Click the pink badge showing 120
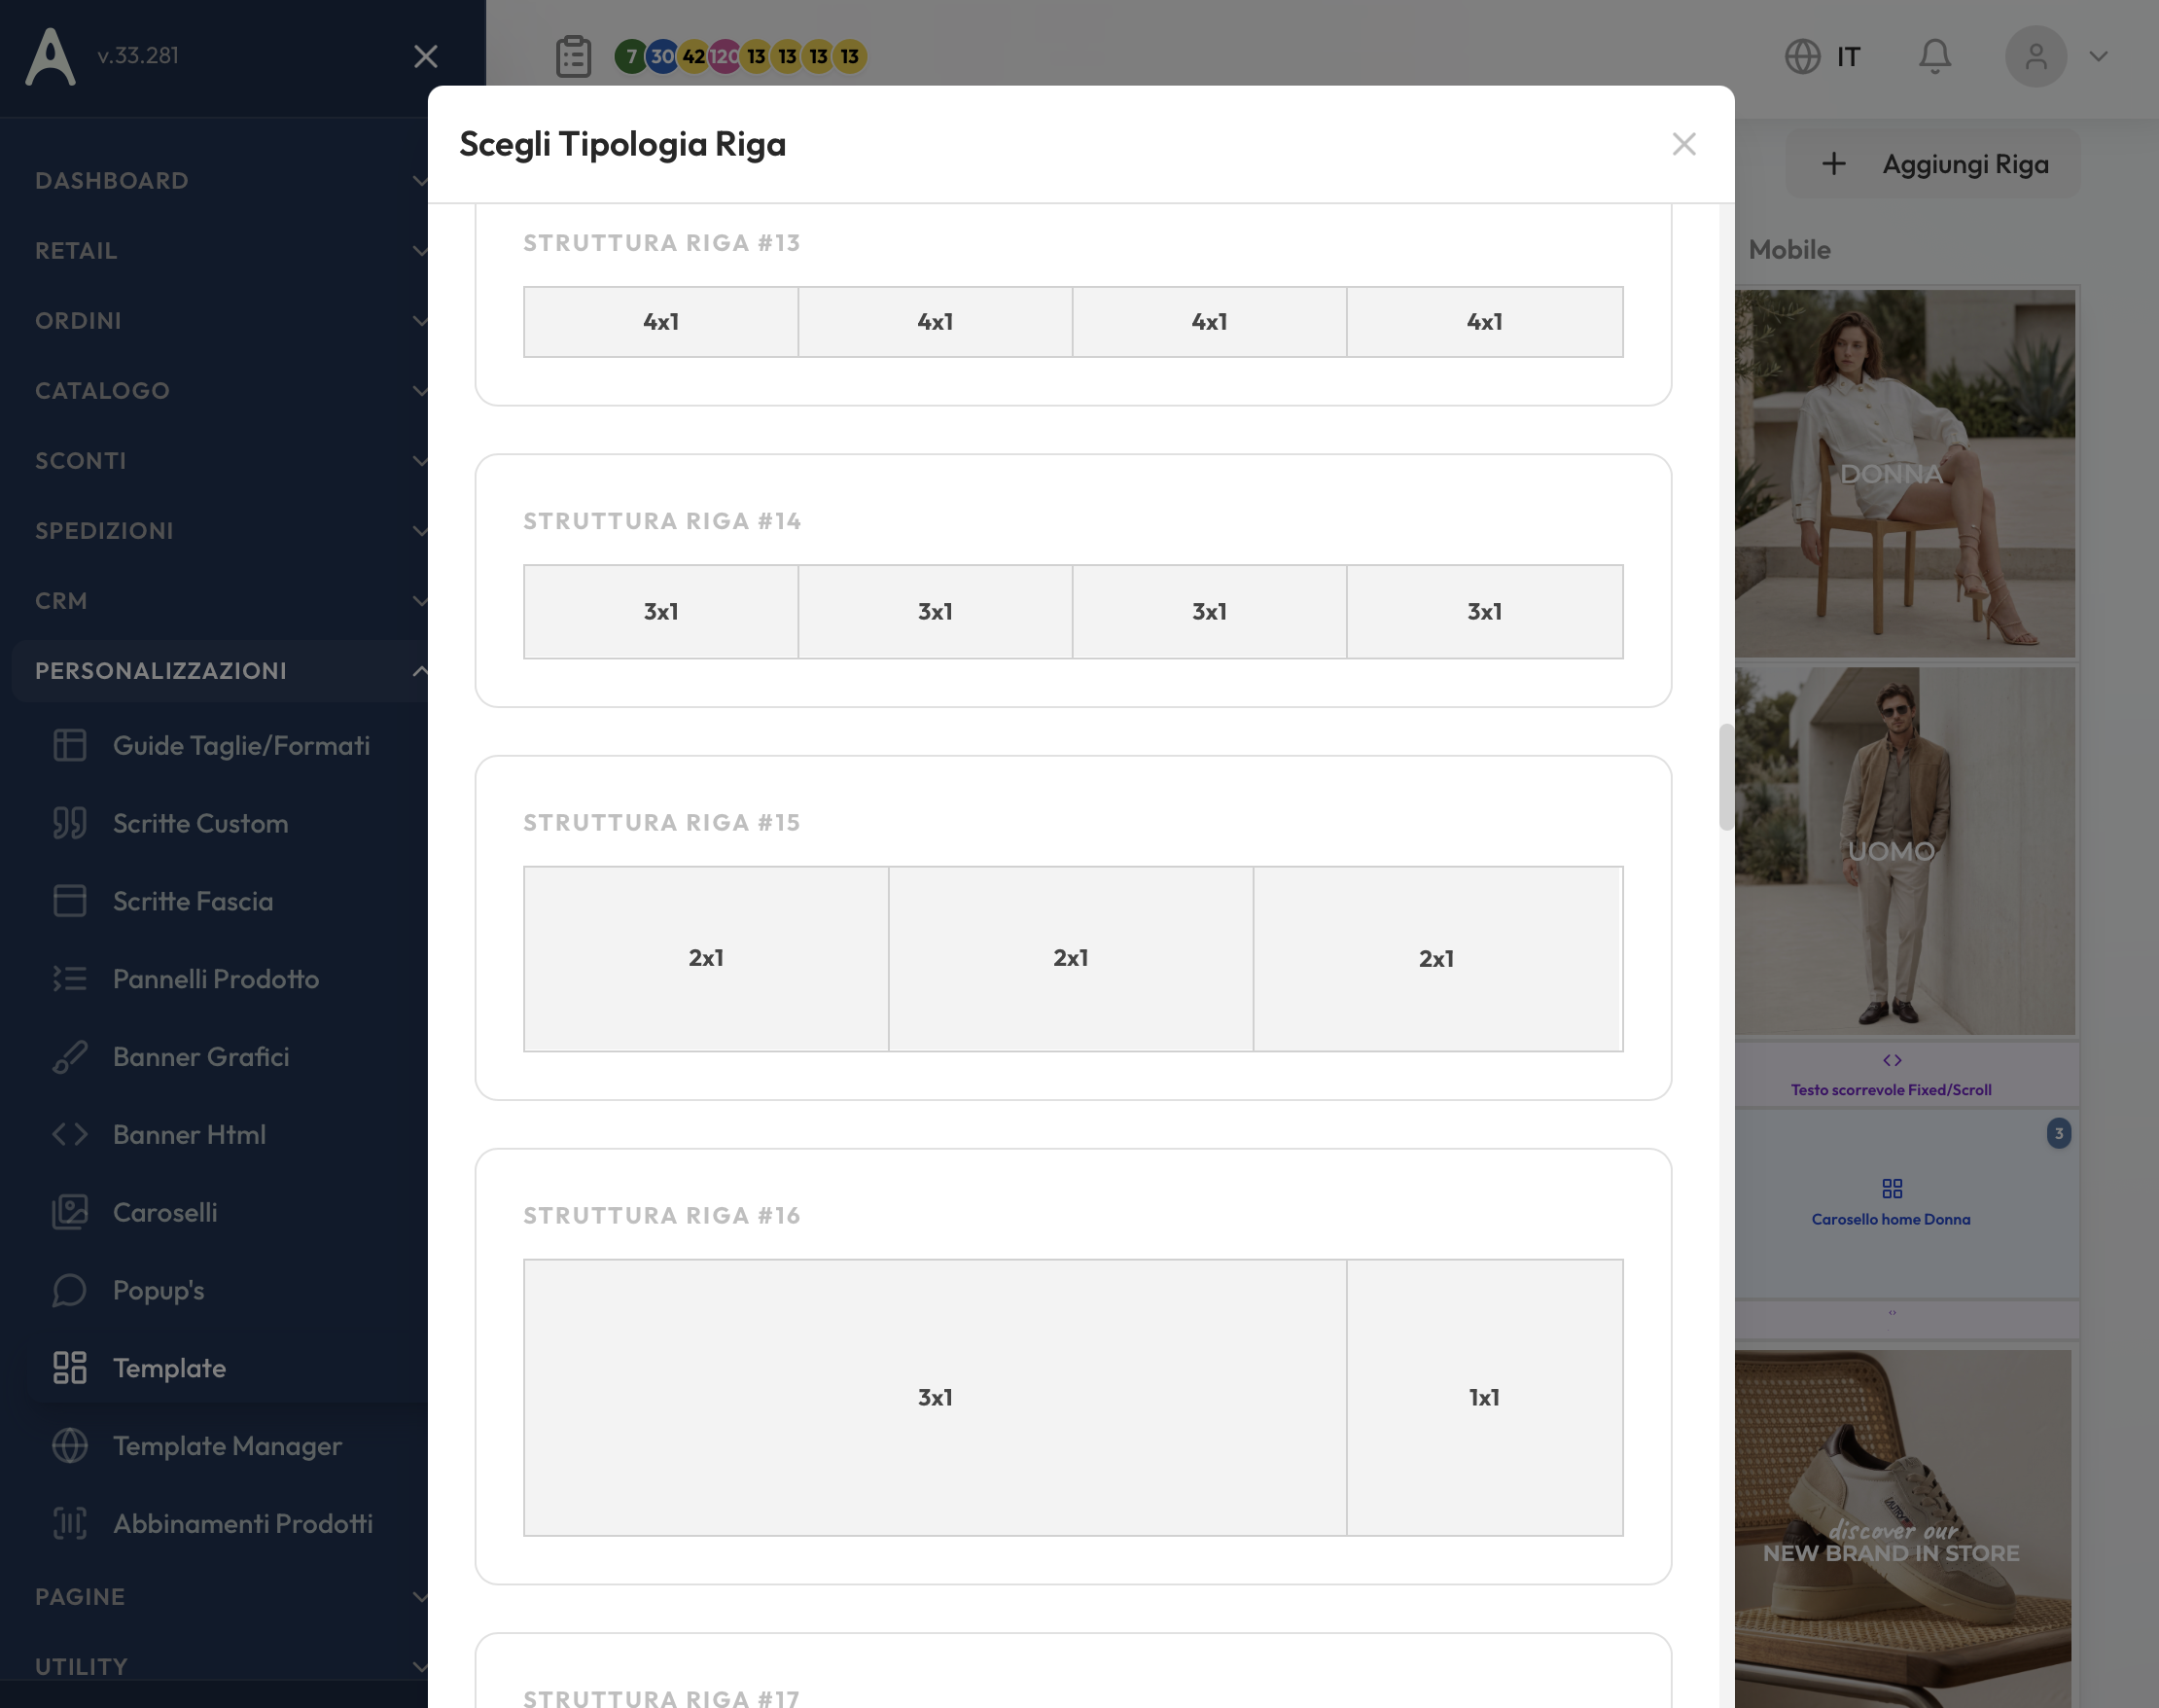Image resolution: width=2159 pixels, height=1708 pixels. coord(724,56)
